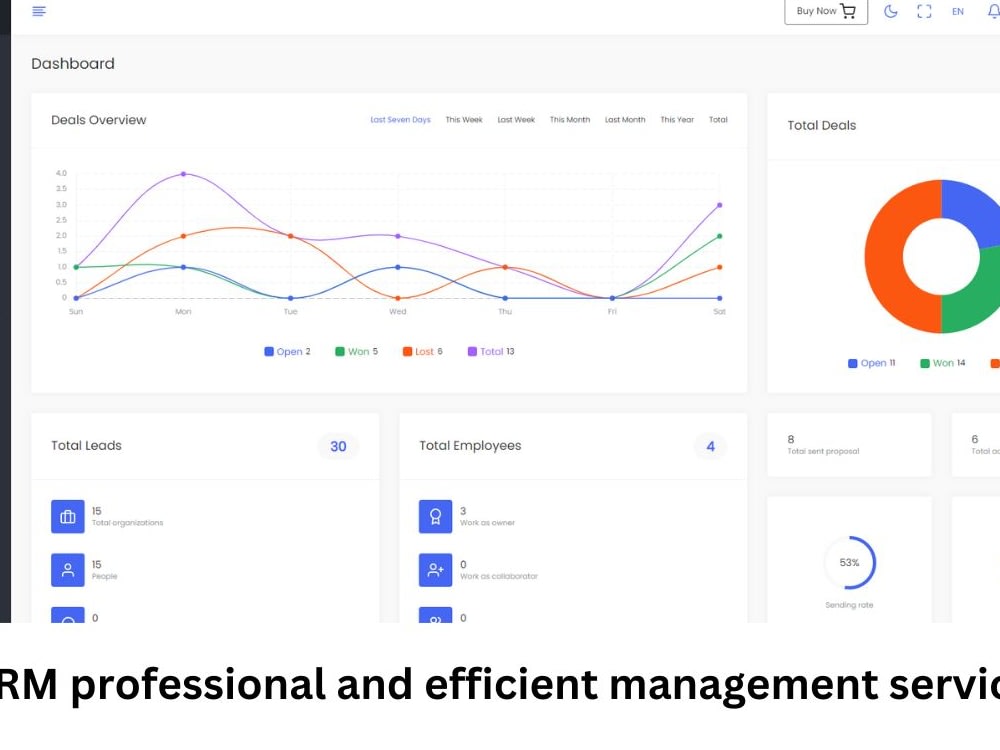Click the Work as collaborator icon

pos(436,570)
